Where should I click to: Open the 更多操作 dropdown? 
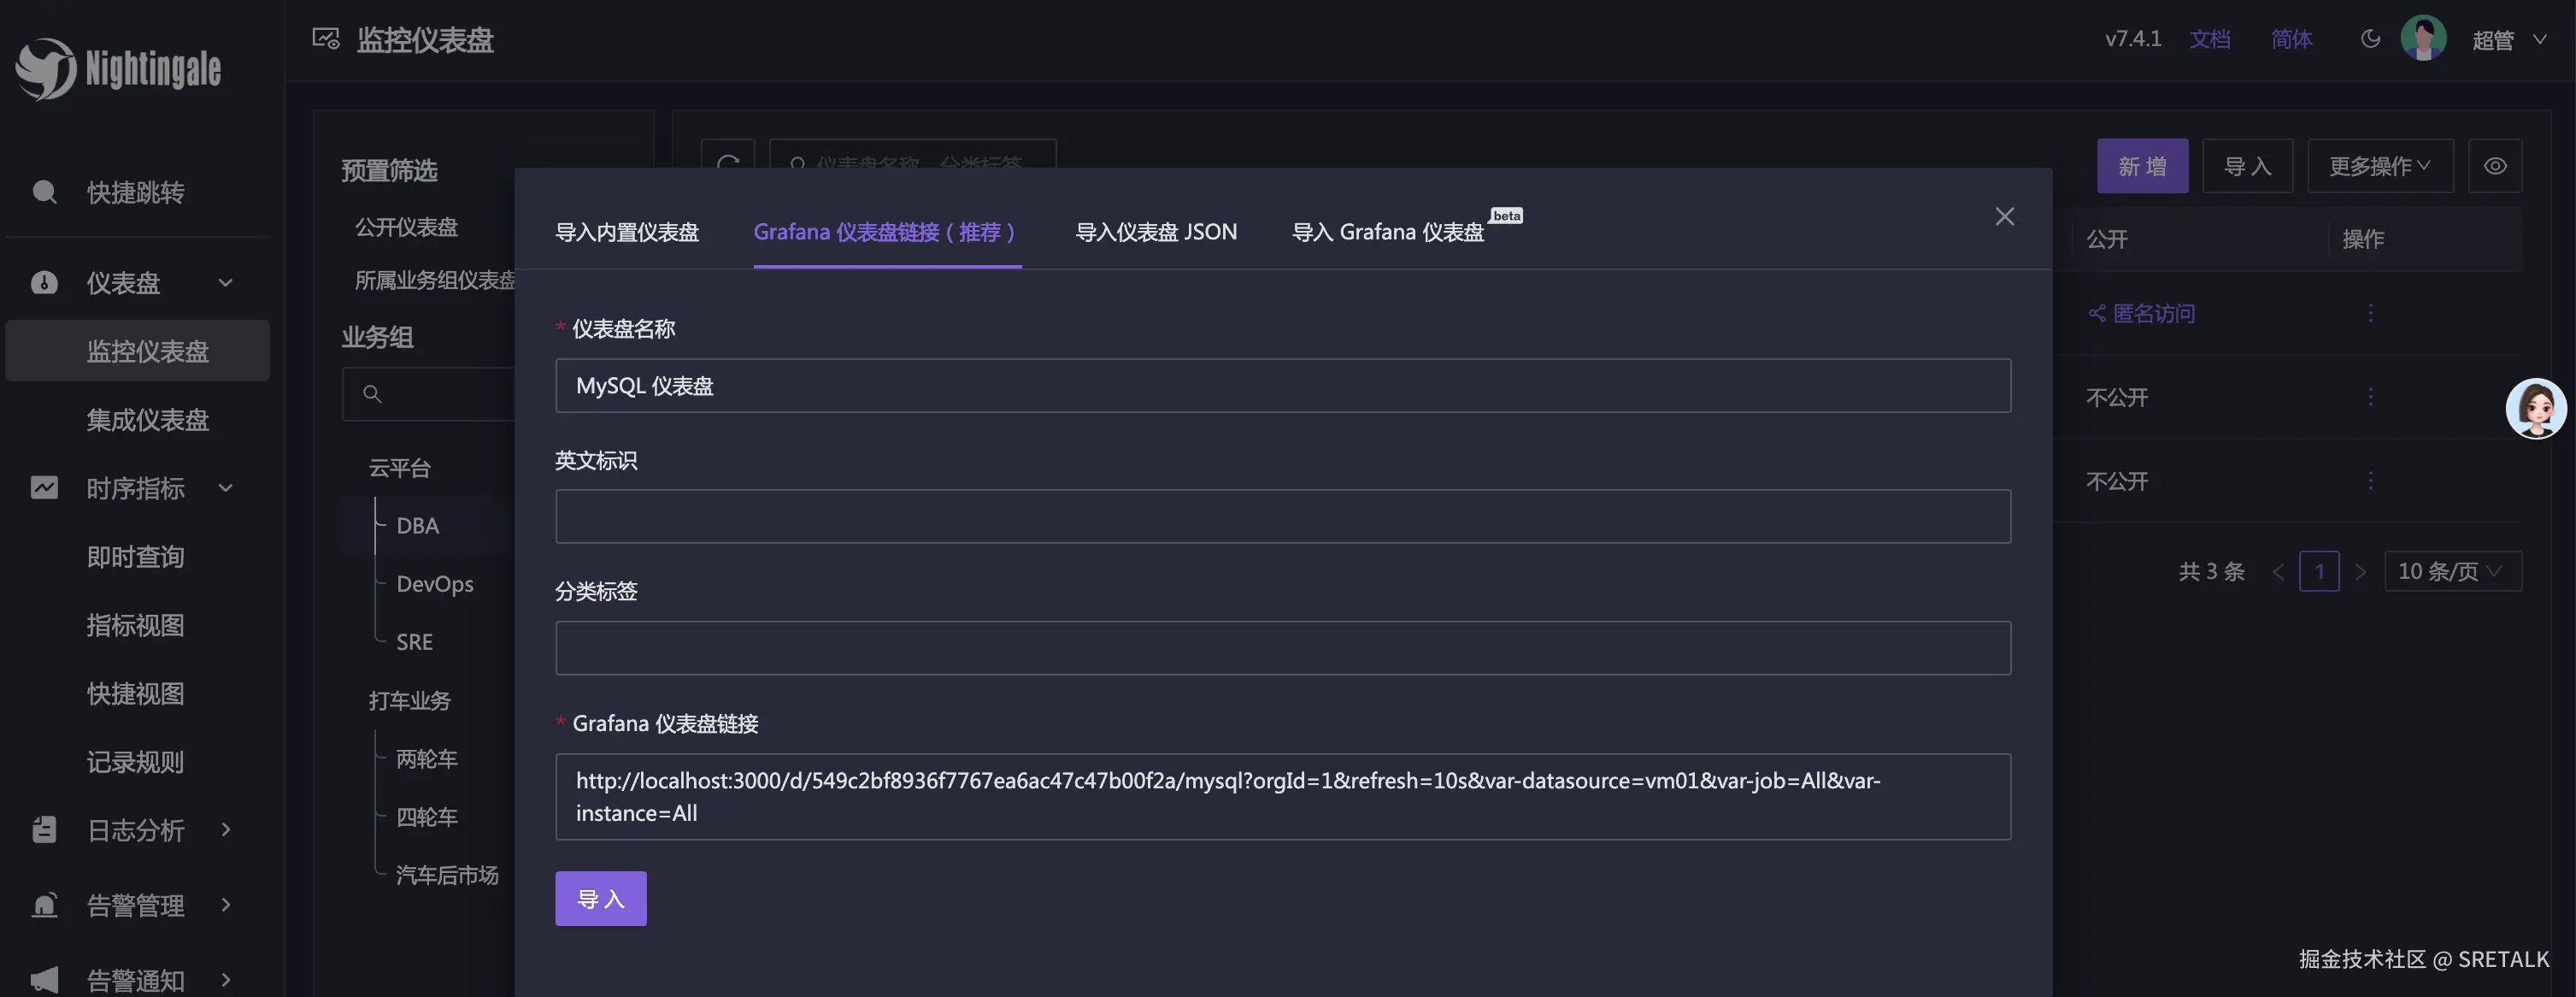pyautogui.click(x=2380, y=166)
